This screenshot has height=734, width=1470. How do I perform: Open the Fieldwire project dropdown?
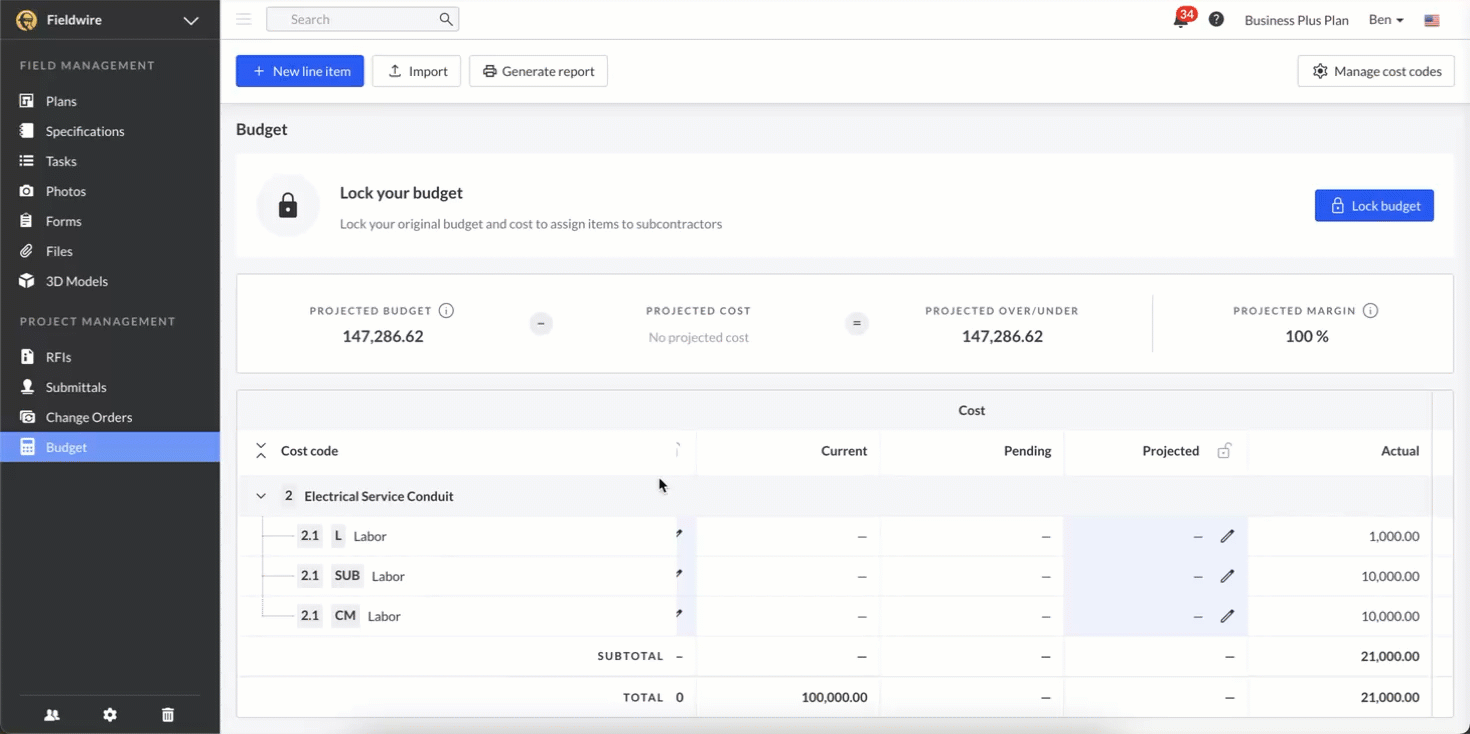[x=190, y=20]
